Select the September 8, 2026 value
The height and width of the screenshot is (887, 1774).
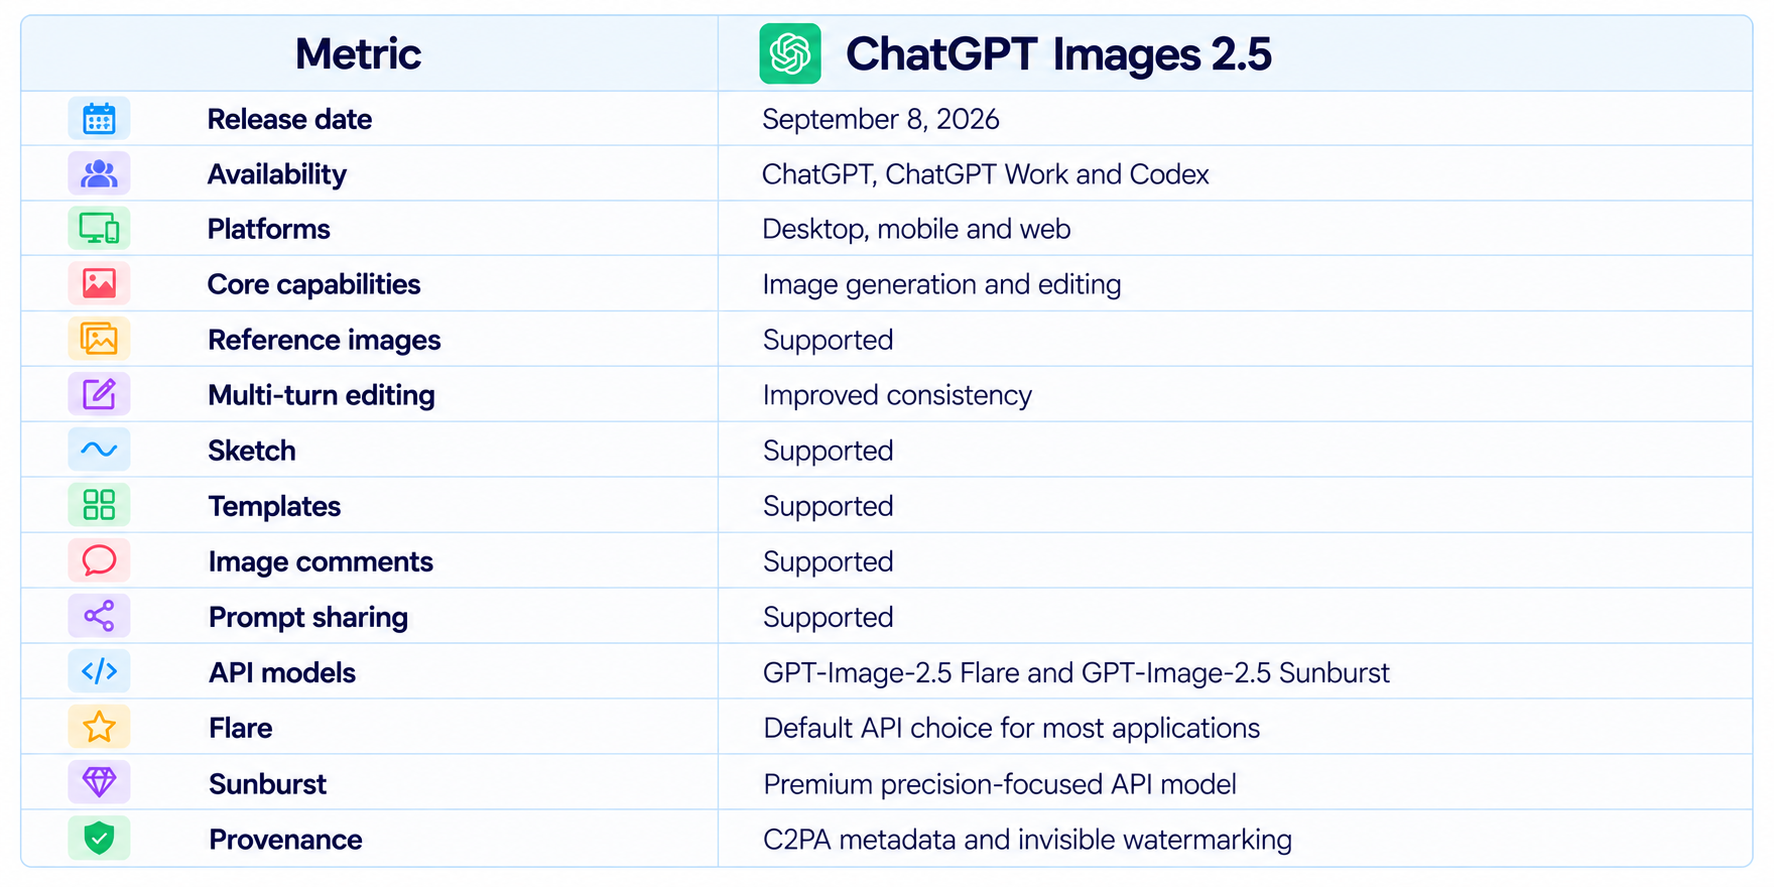881,120
